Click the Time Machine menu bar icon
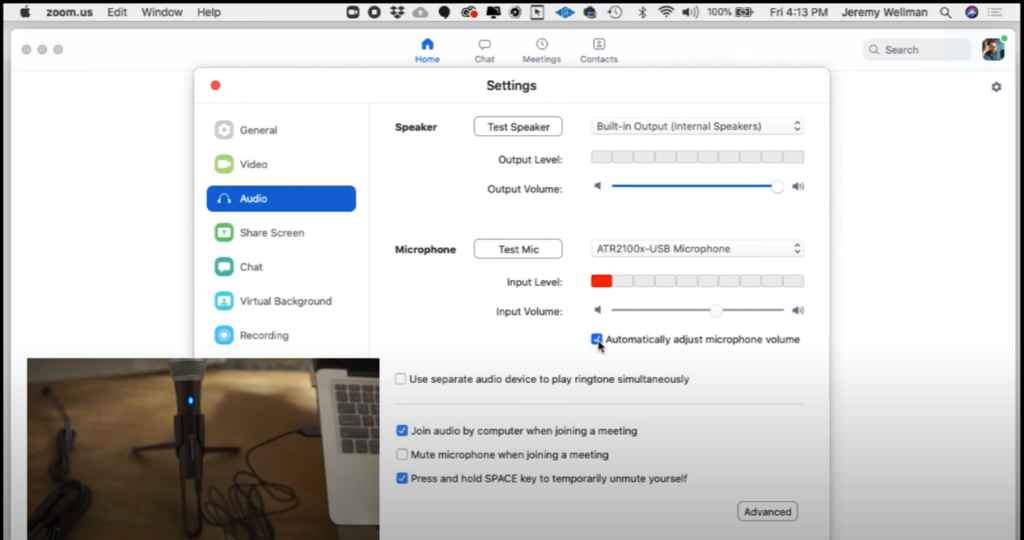This screenshot has width=1024, height=540. coord(615,12)
